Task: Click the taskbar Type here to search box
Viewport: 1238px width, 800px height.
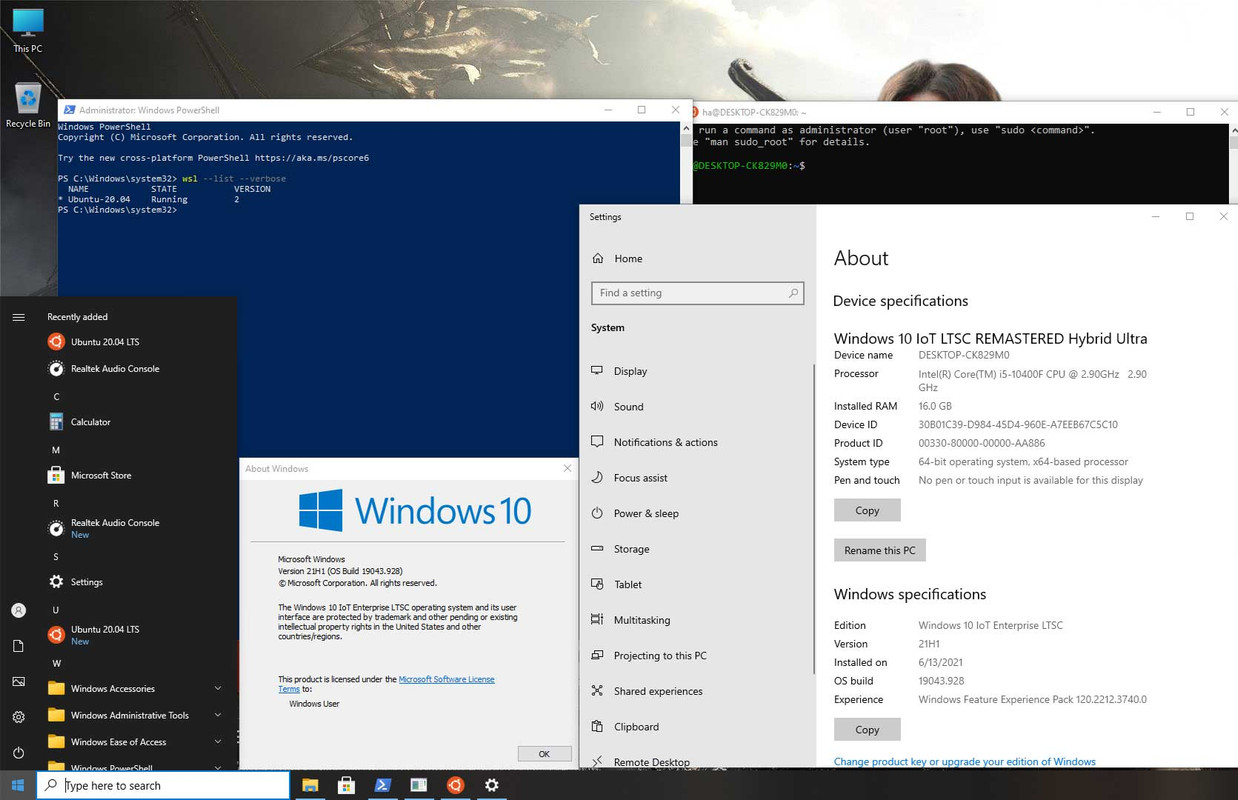Action: (163, 785)
